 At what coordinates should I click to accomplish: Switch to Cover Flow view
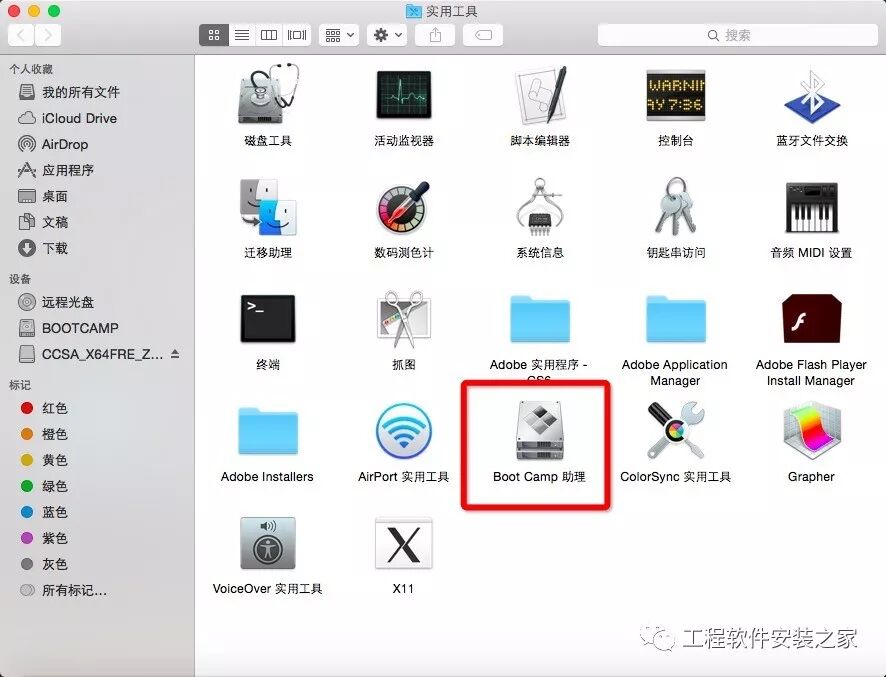coord(297,35)
